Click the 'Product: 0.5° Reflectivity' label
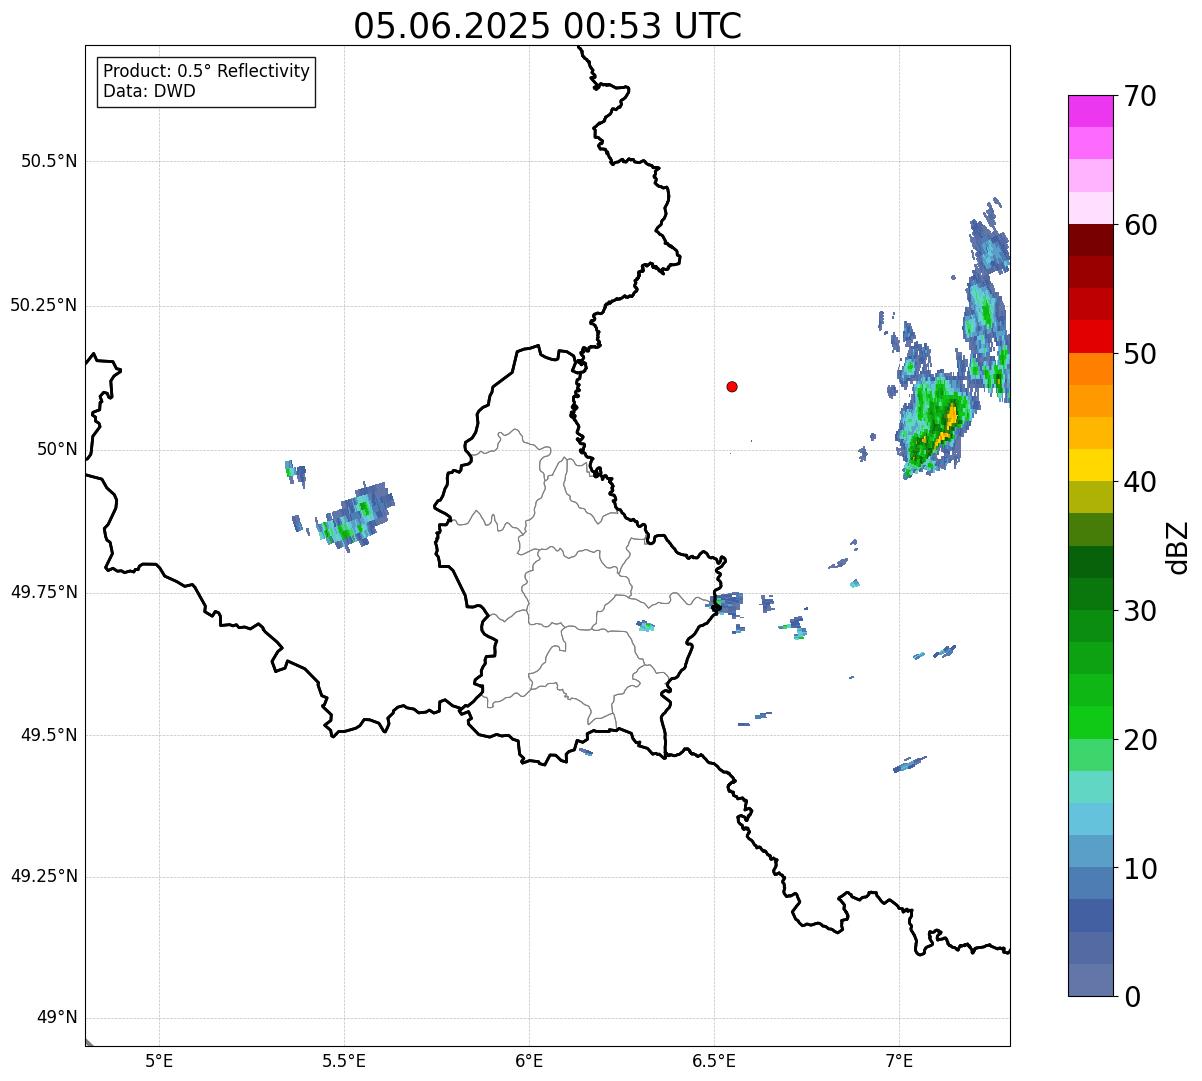 [206, 72]
